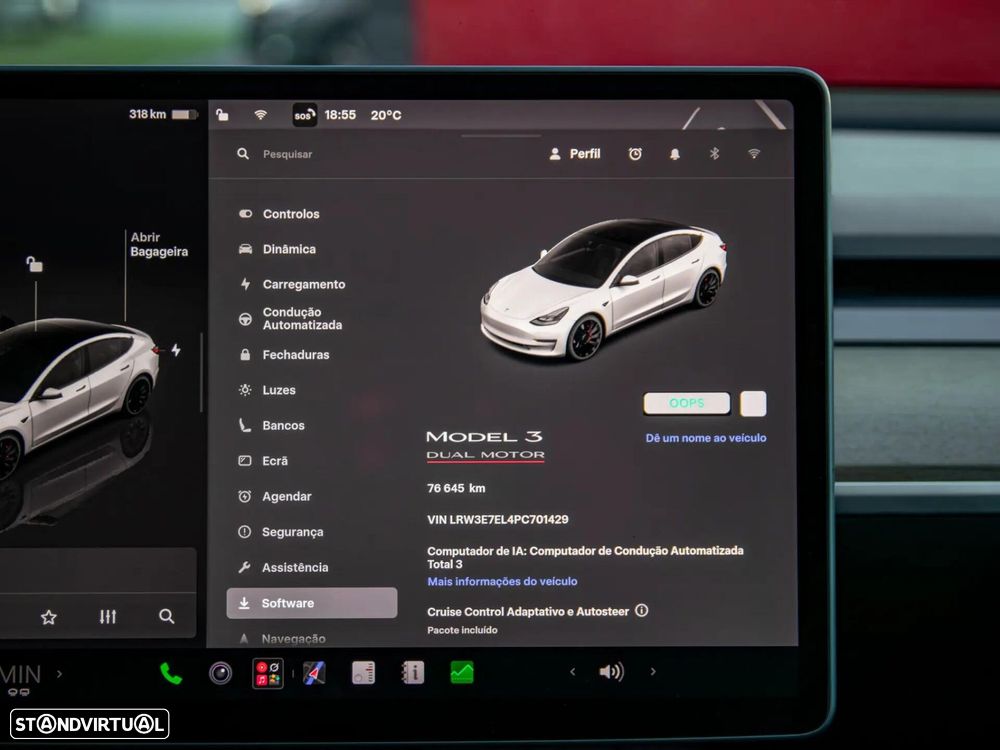Open the energy/notes app icon in dock
Image resolution: width=1000 pixels, height=750 pixels.
(x=364, y=673)
